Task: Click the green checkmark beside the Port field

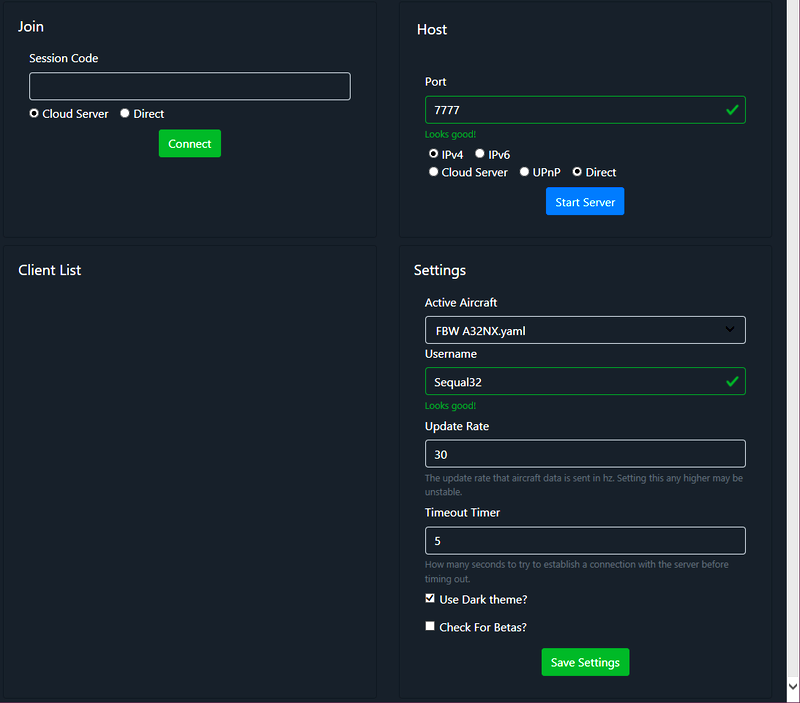Action: [x=733, y=109]
